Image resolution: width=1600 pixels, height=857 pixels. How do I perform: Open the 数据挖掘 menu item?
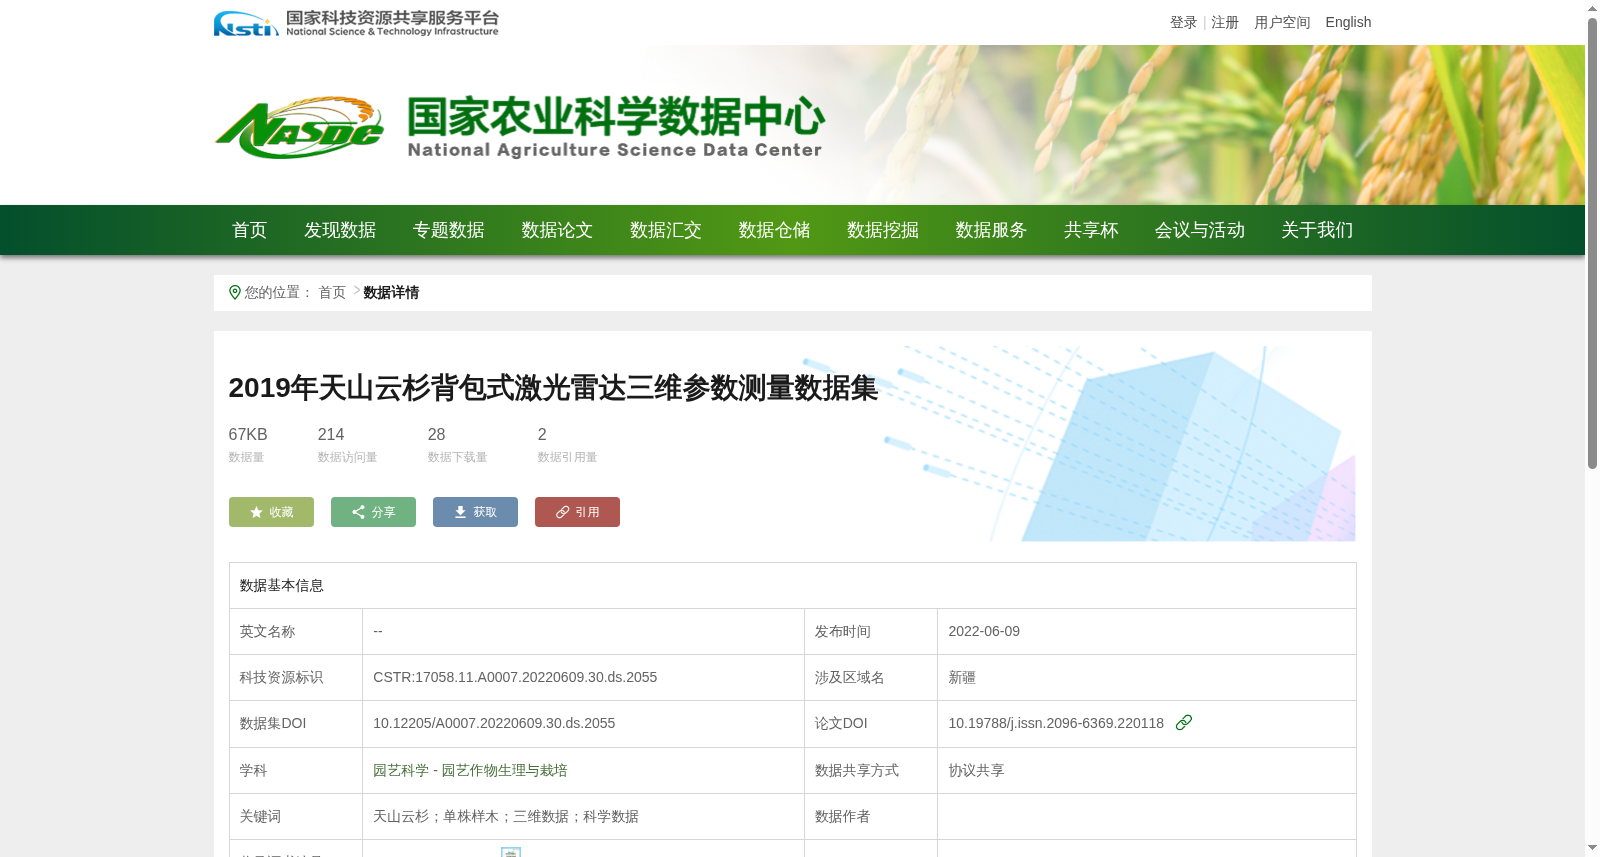(883, 230)
